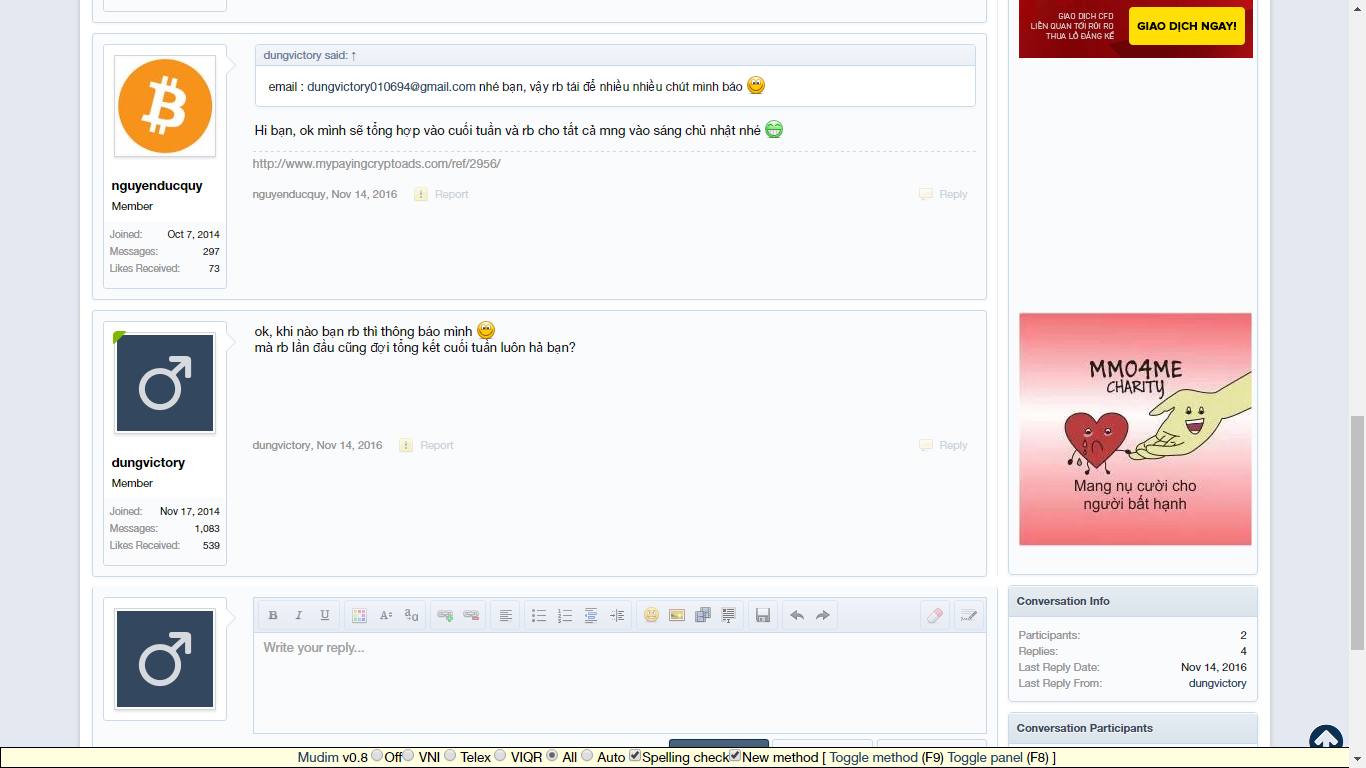Open the mypayingcryptoads referral link
The image size is (1366, 768).
pyautogui.click(x=376, y=164)
